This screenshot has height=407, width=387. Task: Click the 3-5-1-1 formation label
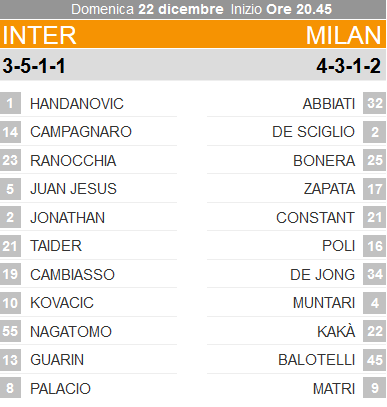pos(34,66)
